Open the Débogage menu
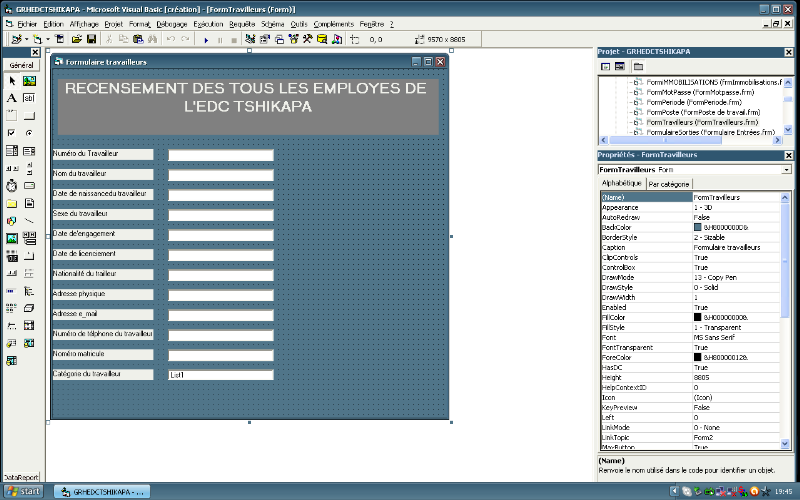 171,23
